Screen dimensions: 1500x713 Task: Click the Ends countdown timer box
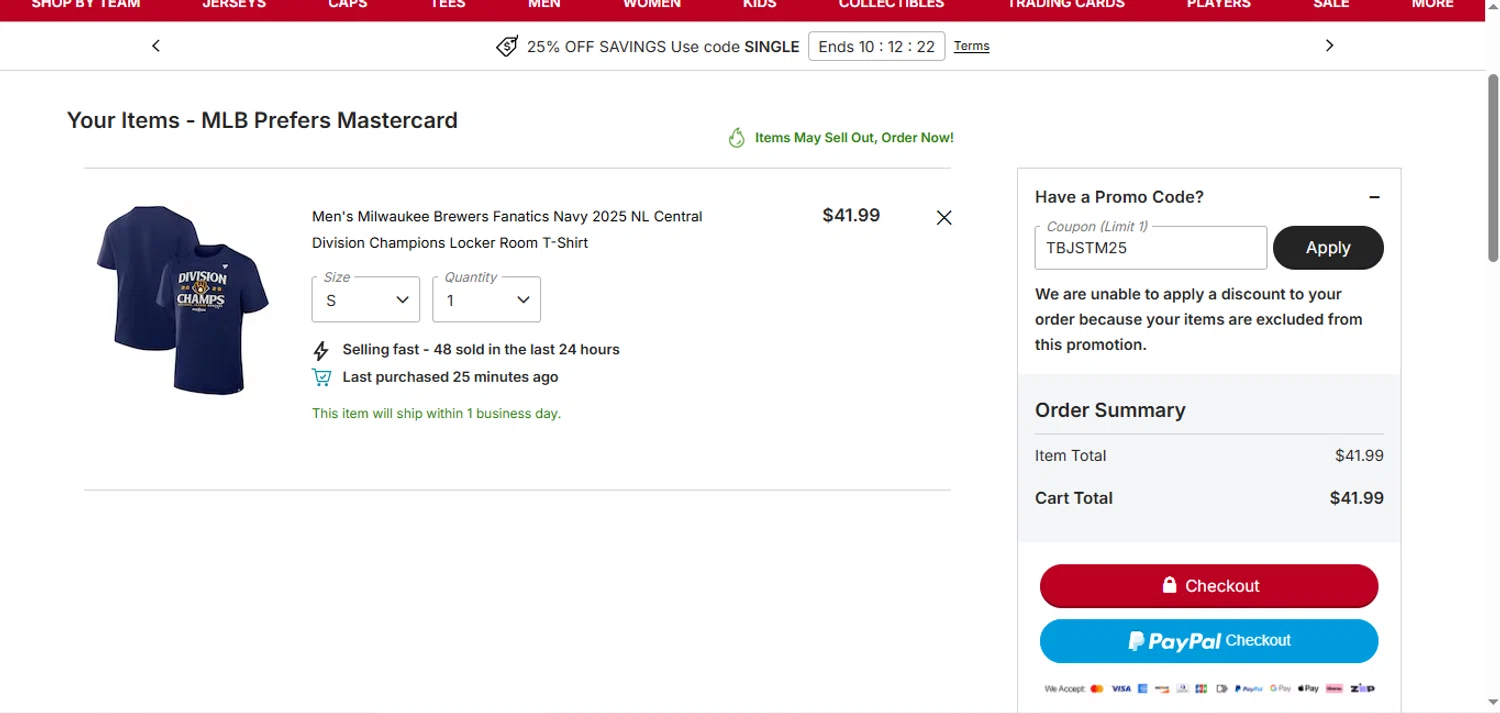876,46
